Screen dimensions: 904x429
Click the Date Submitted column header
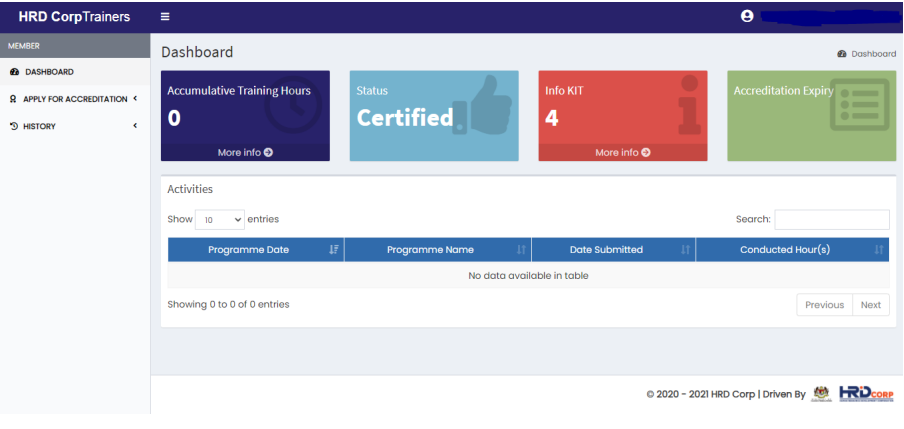[613, 250]
